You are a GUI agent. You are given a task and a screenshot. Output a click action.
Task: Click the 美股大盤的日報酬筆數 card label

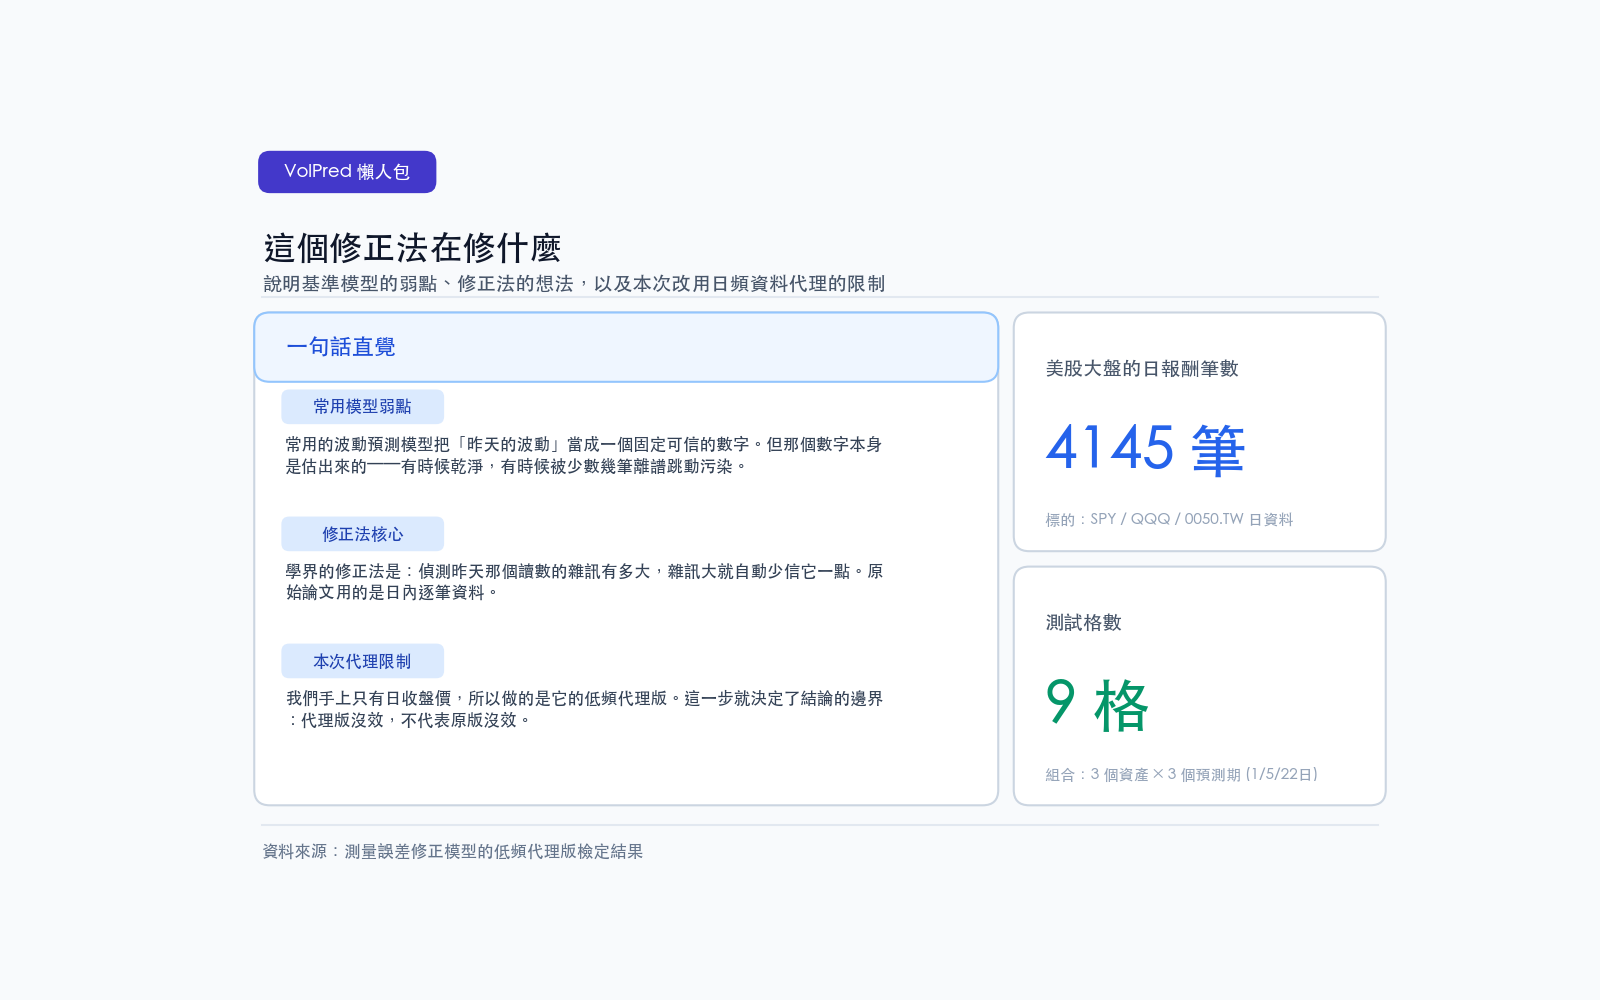pos(1142,369)
